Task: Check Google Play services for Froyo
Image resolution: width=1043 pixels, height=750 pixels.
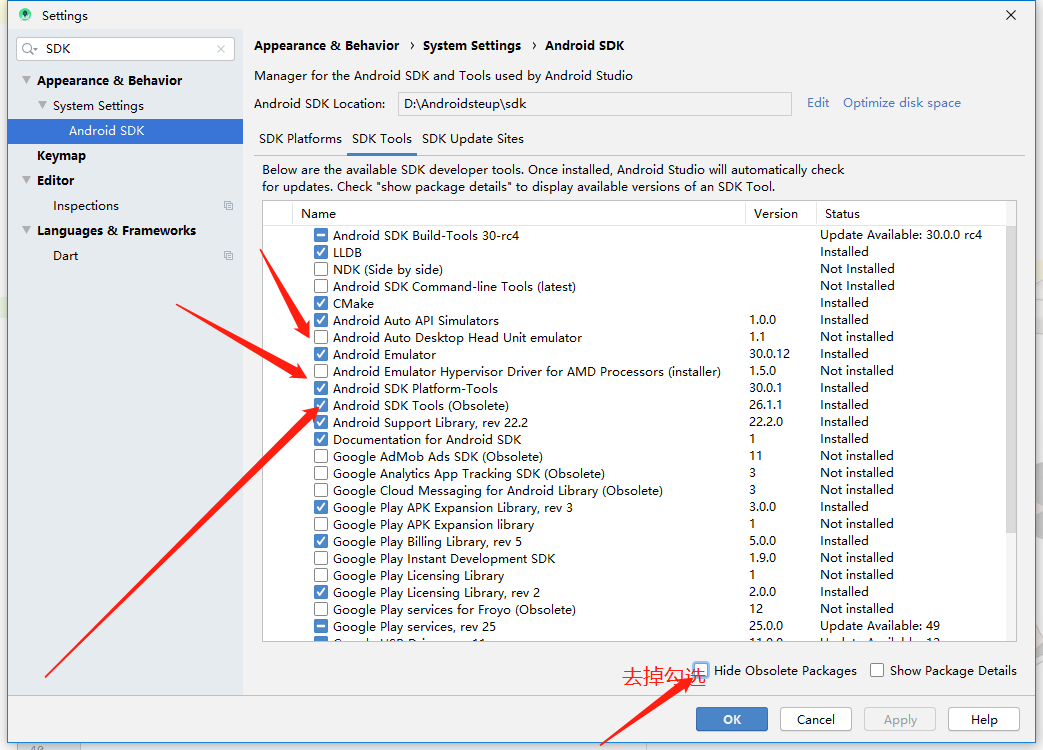Action: point(321,609)
